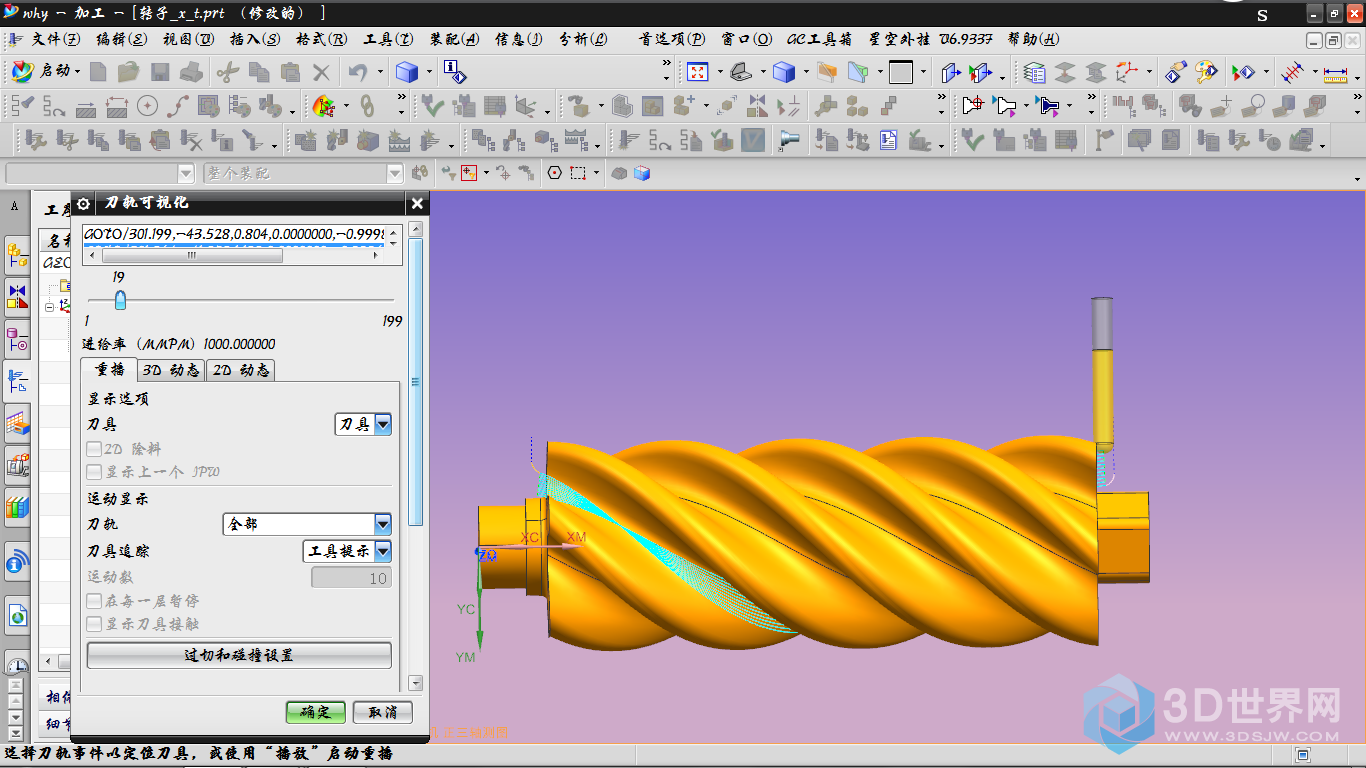The height and width of the screenshot is (768, 1366).
Task: Open the 刀具追踪 dropdown showing 工具提示
Action: tap(347, 551)
